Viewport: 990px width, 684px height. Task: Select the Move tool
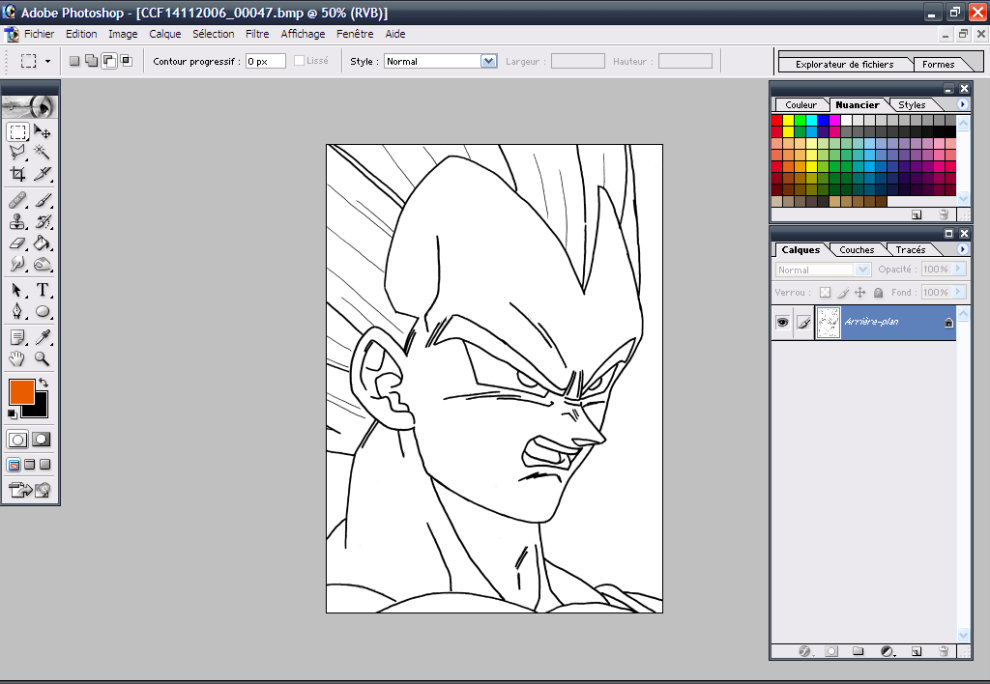point(42,131)
